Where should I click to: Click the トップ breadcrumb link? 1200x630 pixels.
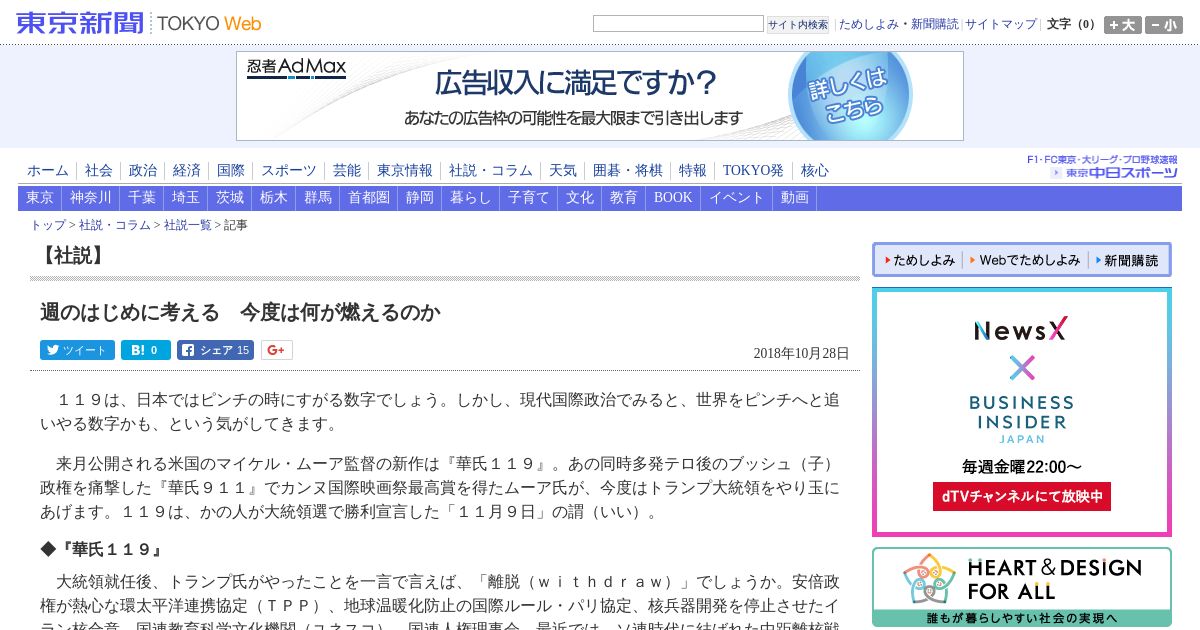pos(48,225)
